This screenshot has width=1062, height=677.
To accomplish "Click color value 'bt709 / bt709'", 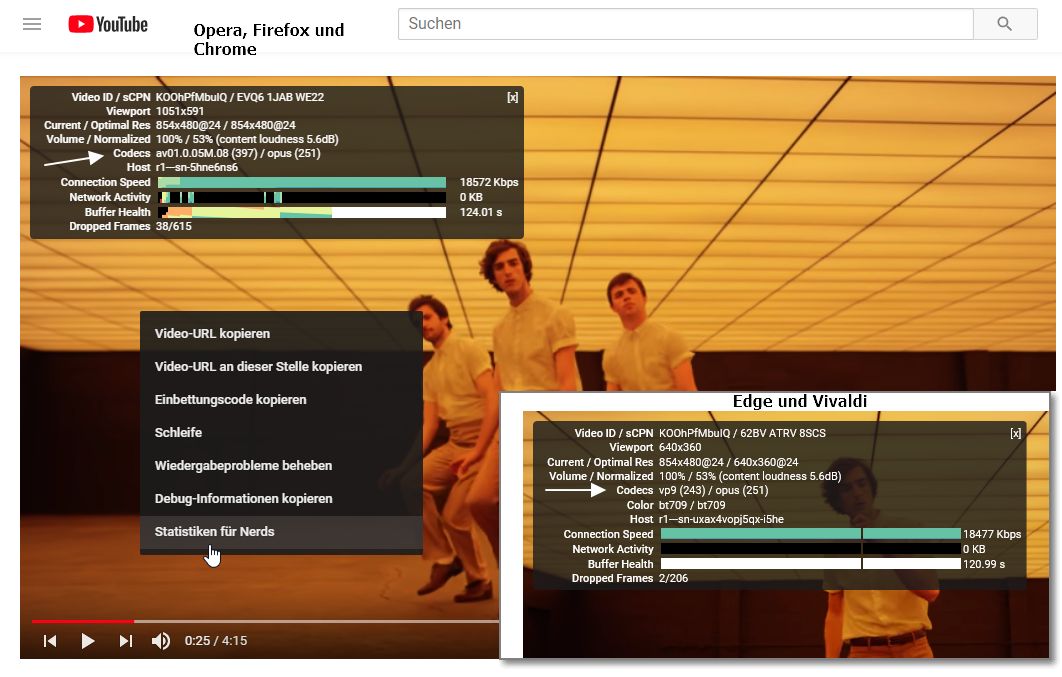I will (x=692, y=505).
